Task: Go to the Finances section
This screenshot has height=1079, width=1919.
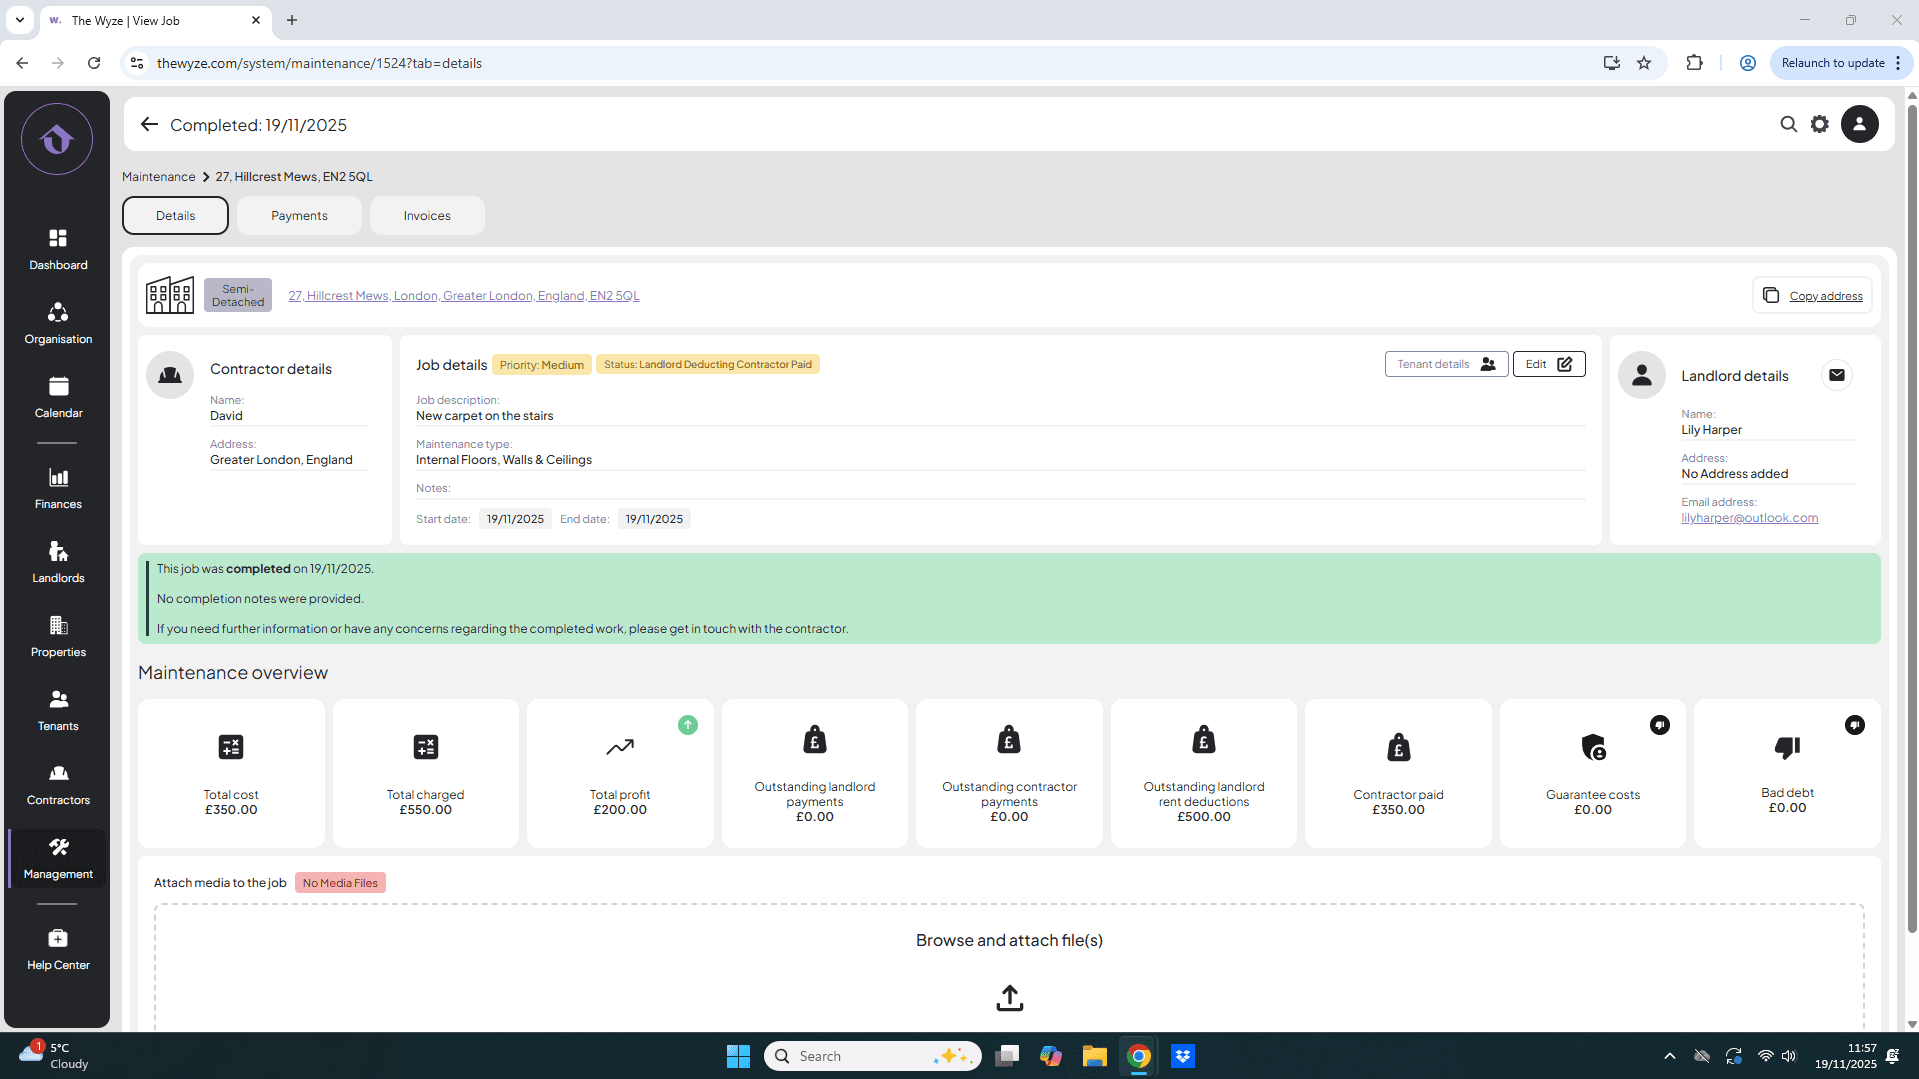Action: 58,488
